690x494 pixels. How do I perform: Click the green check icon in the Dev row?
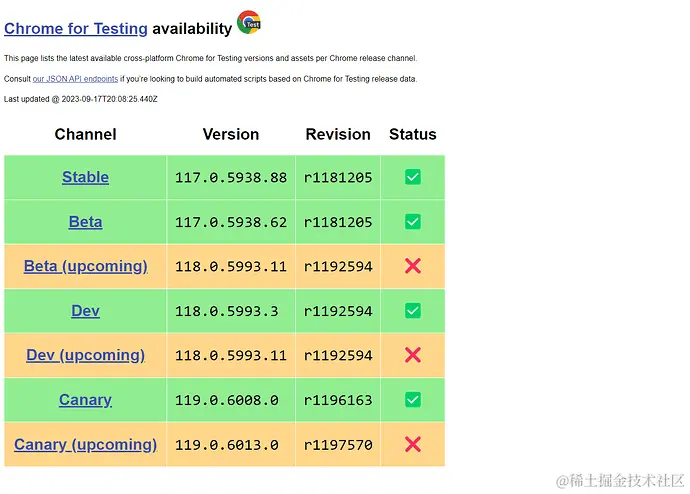coord(413,311)
